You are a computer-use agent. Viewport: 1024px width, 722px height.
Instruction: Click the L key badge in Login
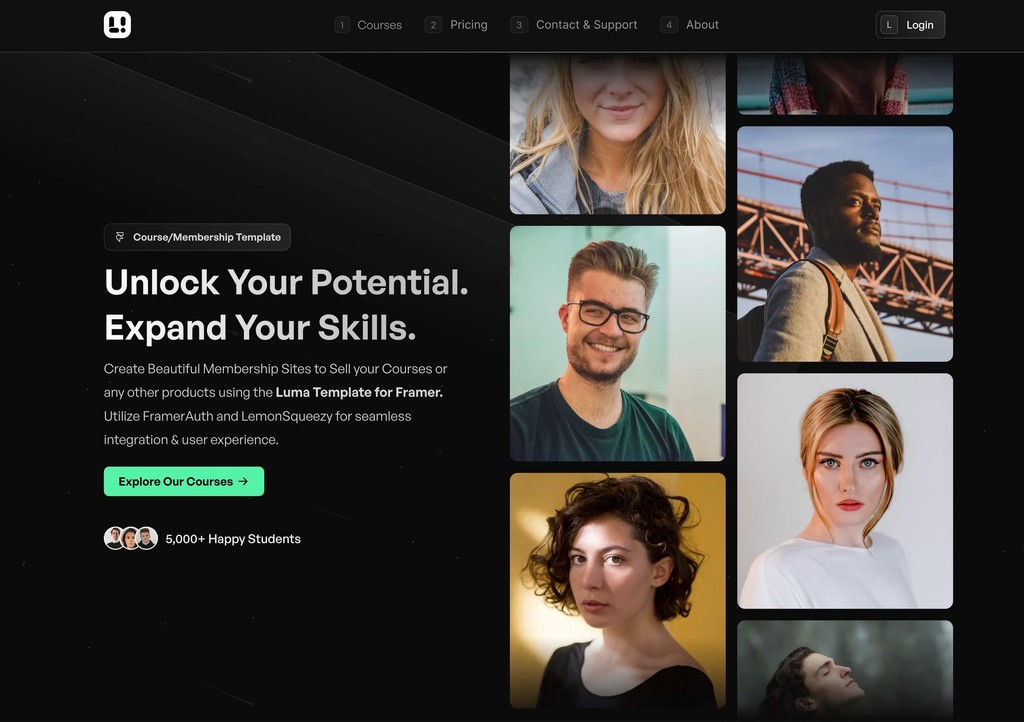coord(889,25)
